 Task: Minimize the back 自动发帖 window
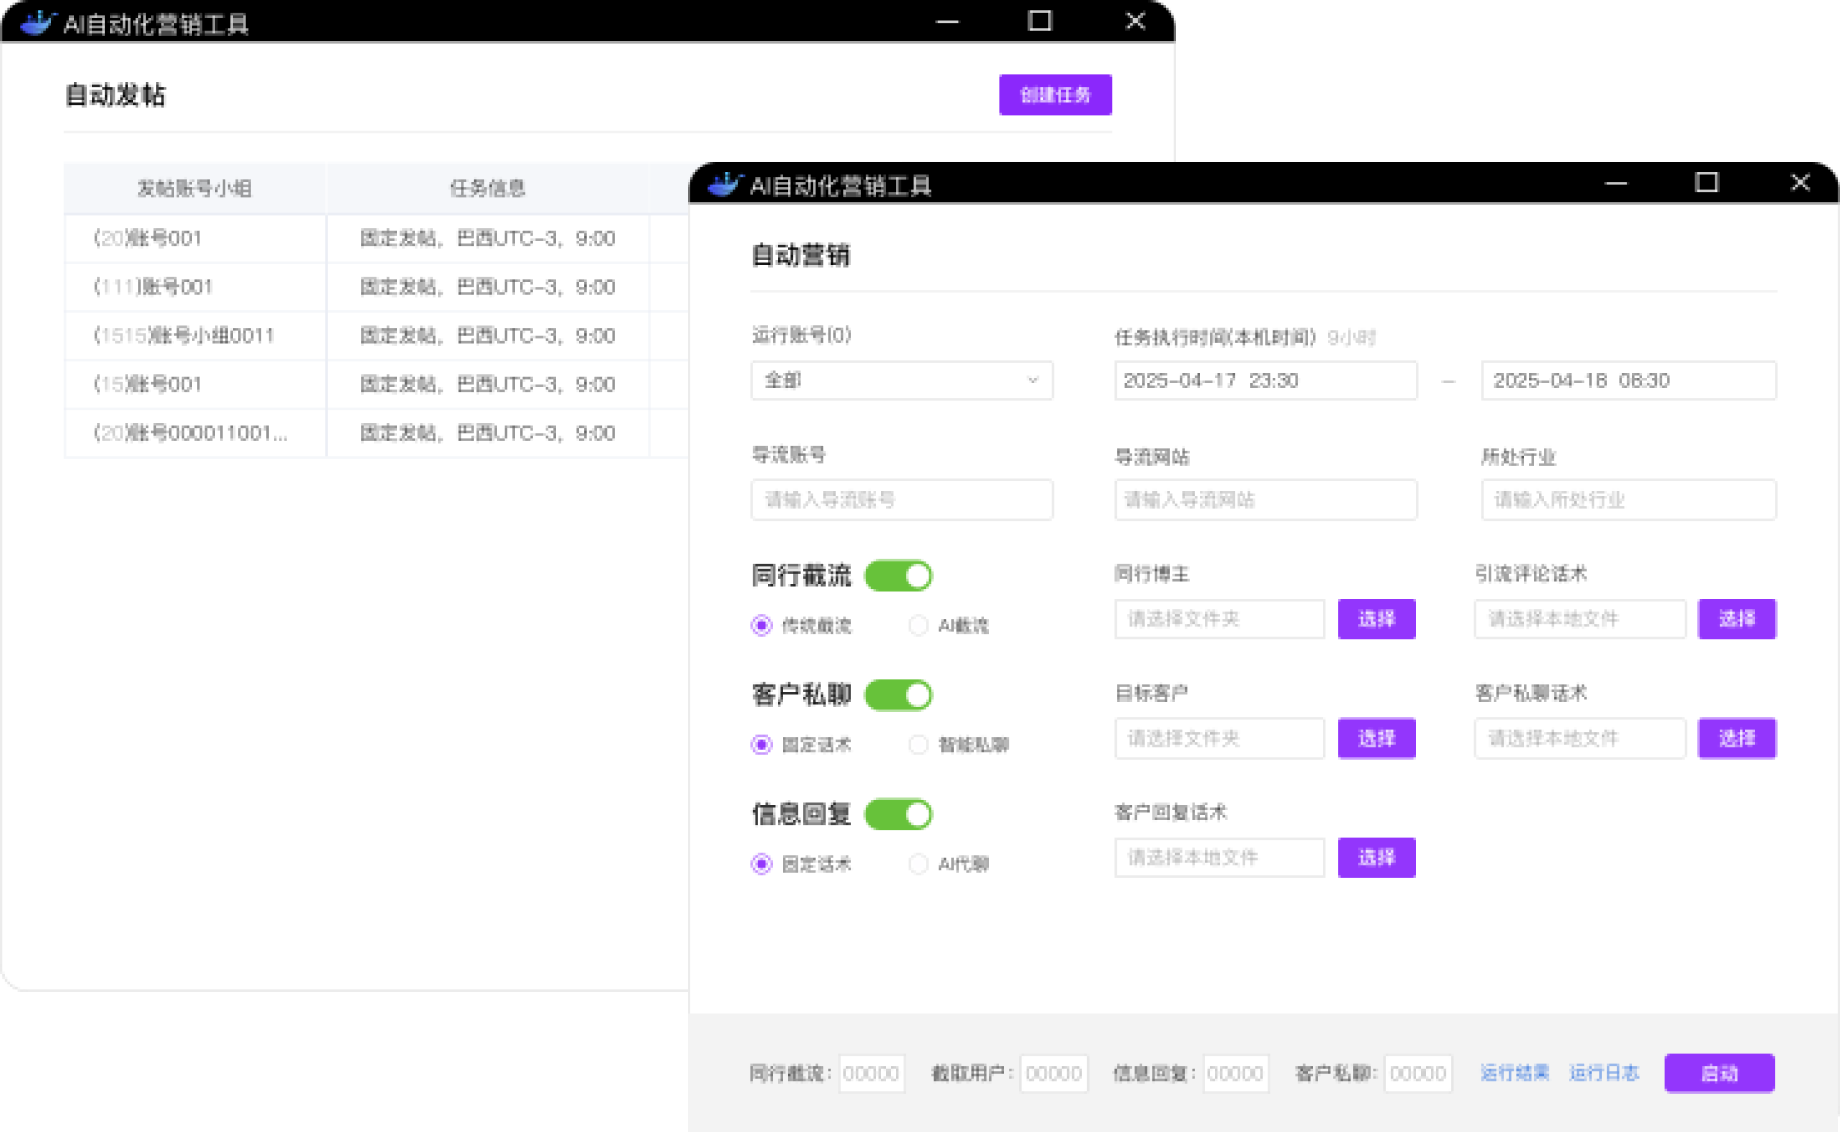click(946, 22)
